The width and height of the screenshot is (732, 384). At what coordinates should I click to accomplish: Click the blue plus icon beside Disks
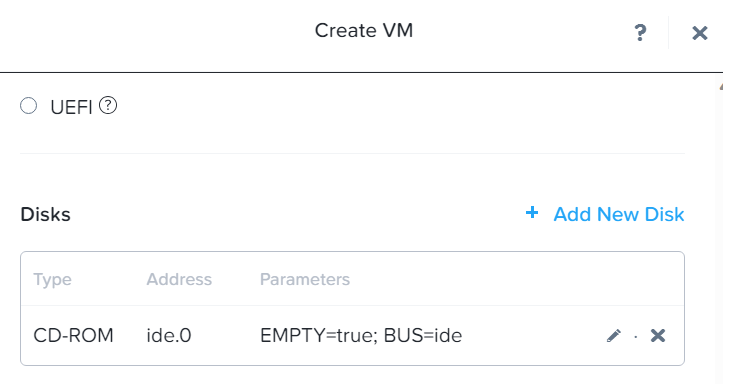click(x=532, y=213)
